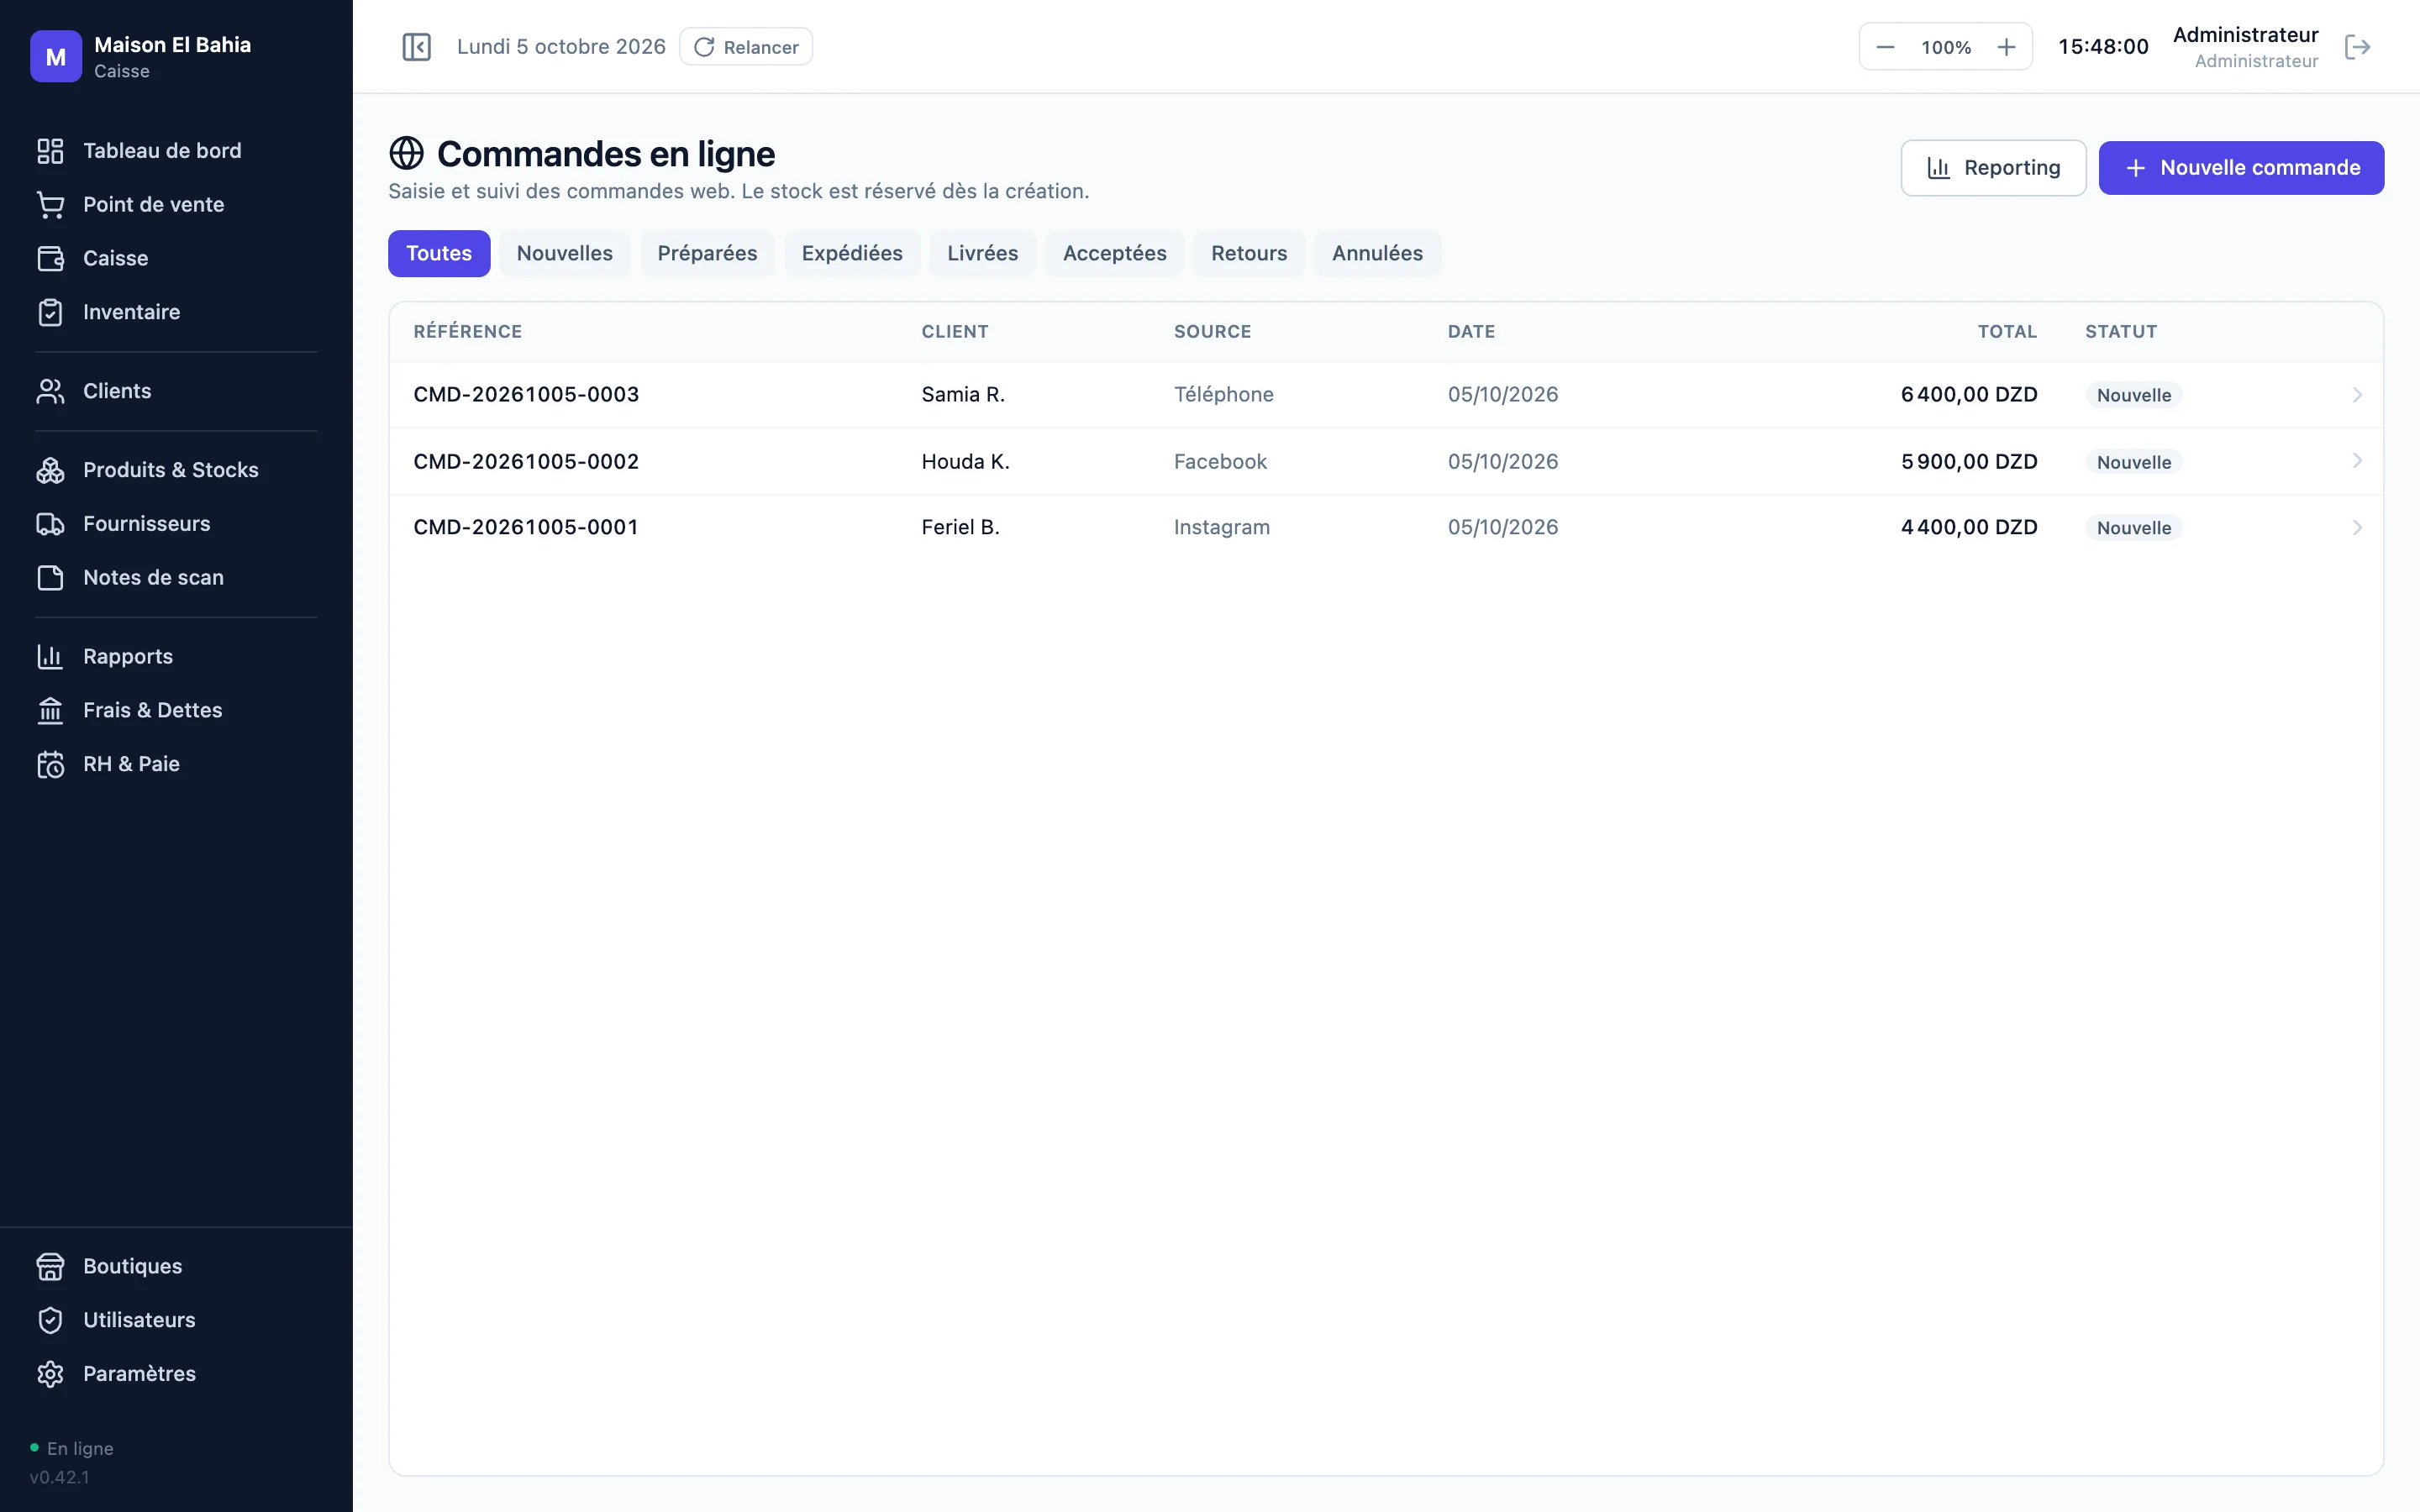Open the Utilisateurs shield icon
Screen dimensions: 2420x1512
point(50,1321)
